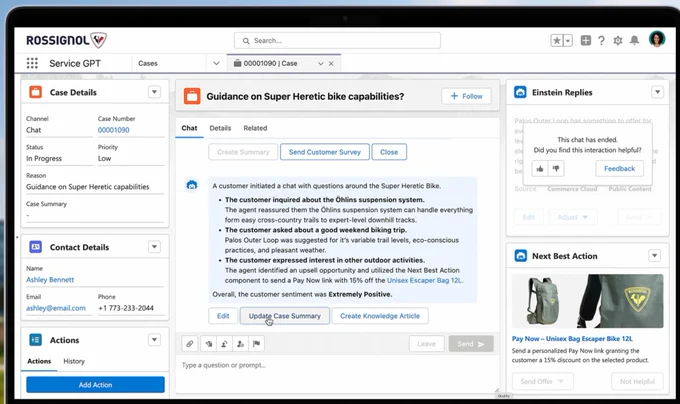Click the Not Helpful button
The width and height of the screenshot is (680, 404).
(x=637, y=381)
